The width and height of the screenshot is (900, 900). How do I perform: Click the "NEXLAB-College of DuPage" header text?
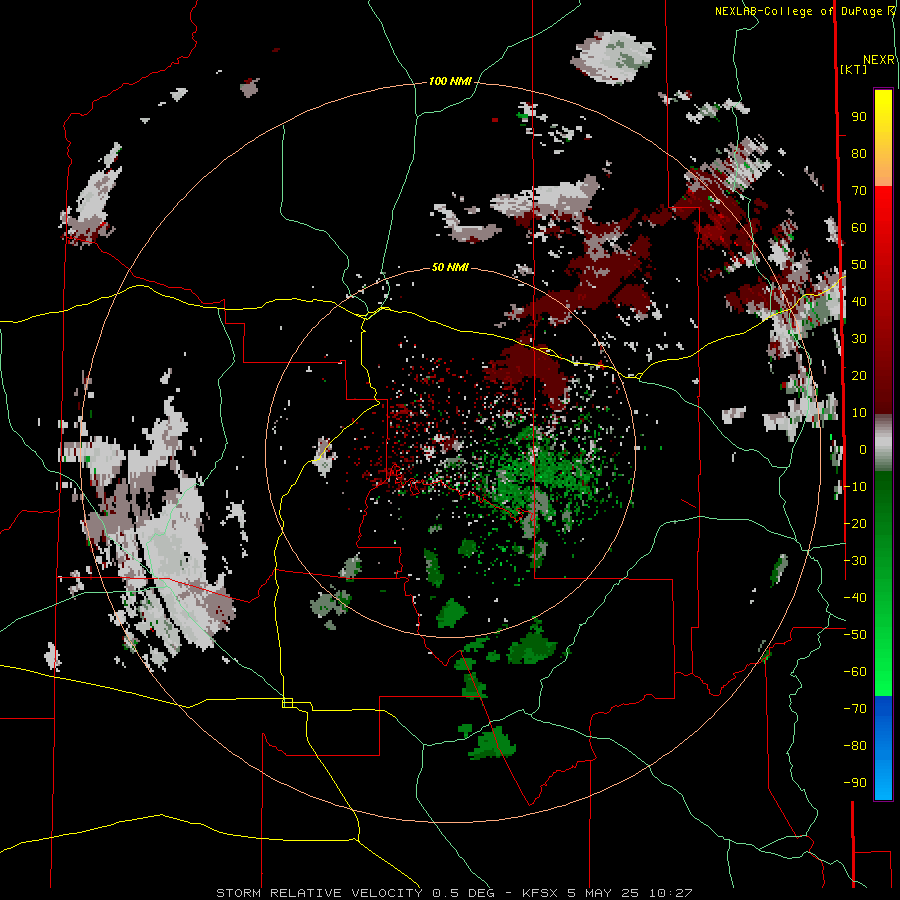(x=798, y=11)
